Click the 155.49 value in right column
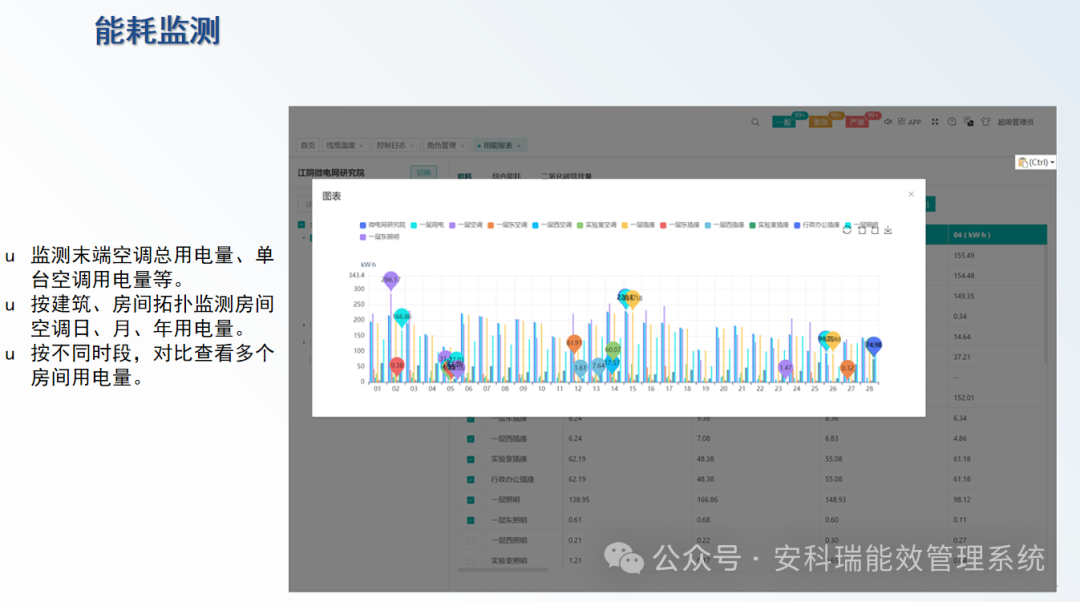This screenshot has height=602, width=1080. pyautogui.click(x=964, y=256)
